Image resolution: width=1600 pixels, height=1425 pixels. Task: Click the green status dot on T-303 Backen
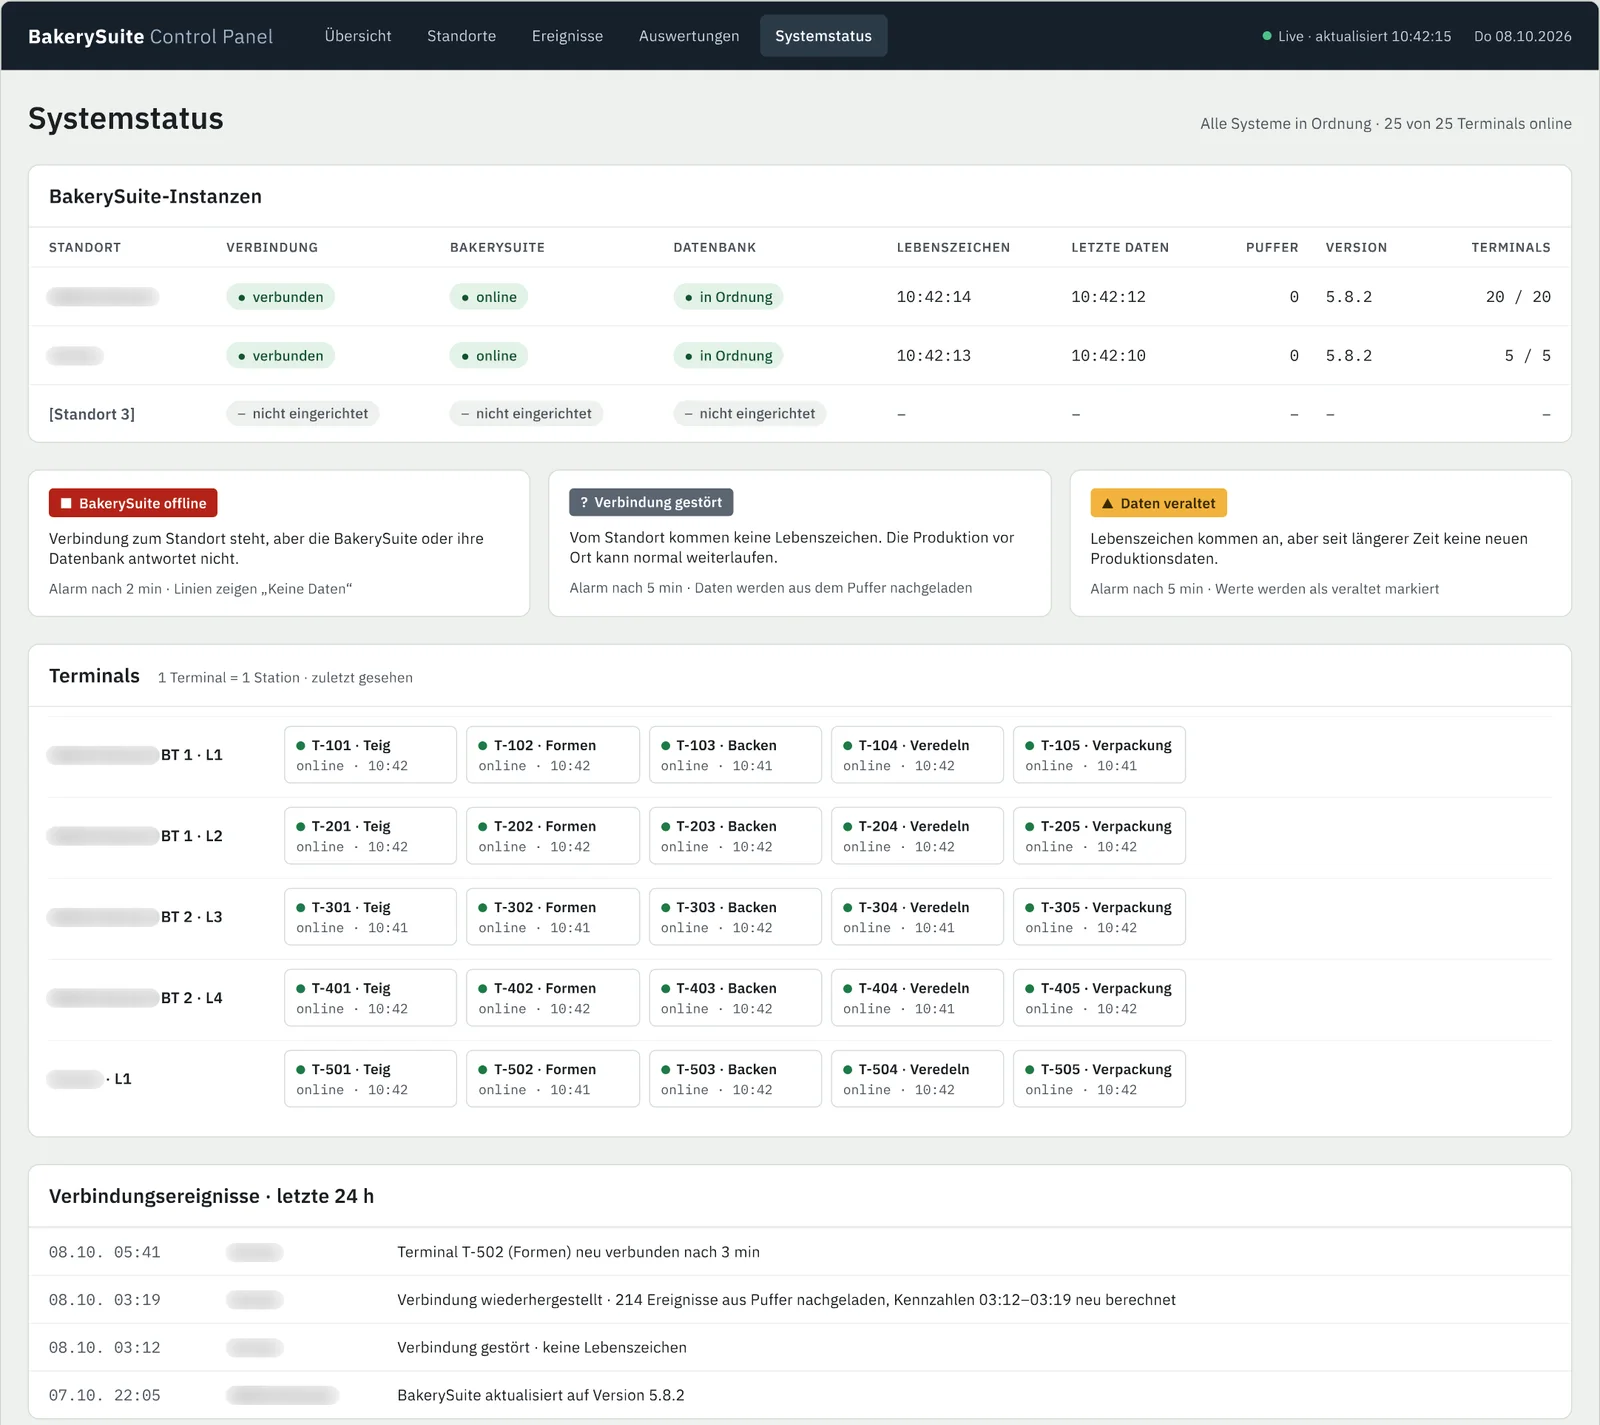665,907
